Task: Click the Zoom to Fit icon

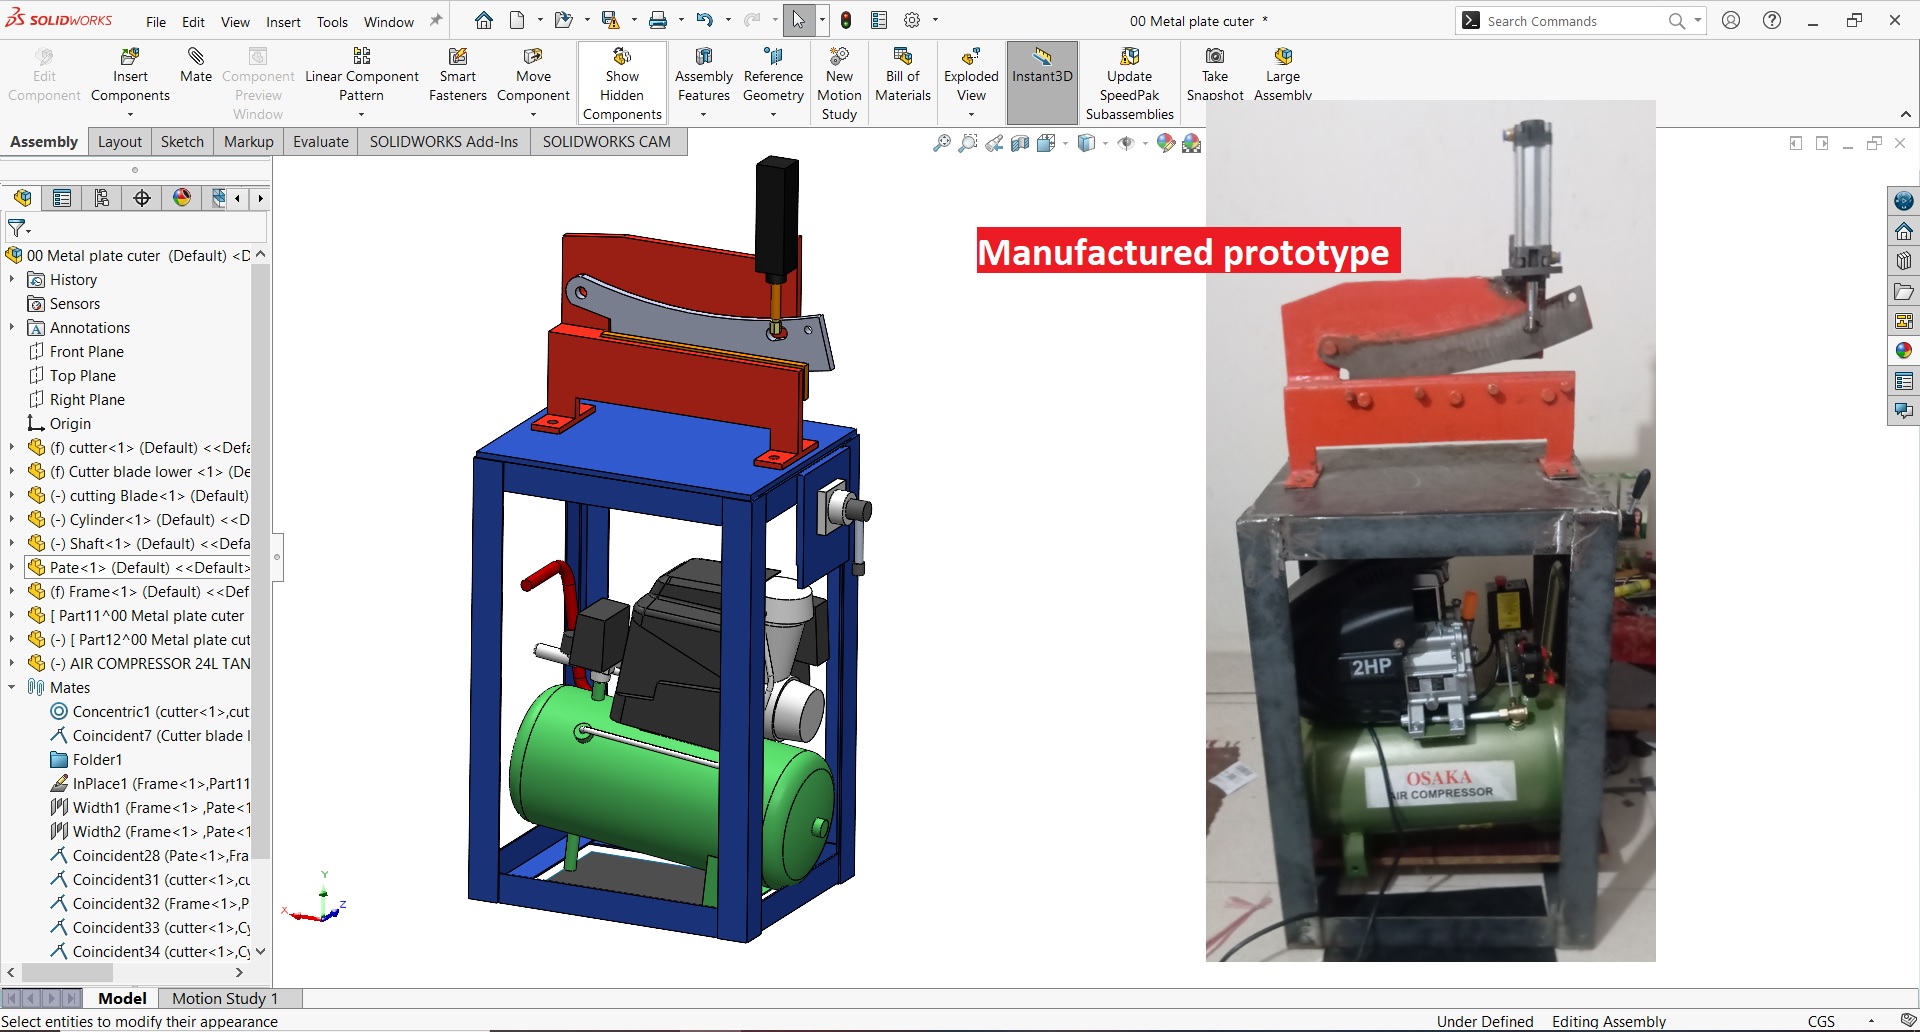Action: [x=941, y=144]
